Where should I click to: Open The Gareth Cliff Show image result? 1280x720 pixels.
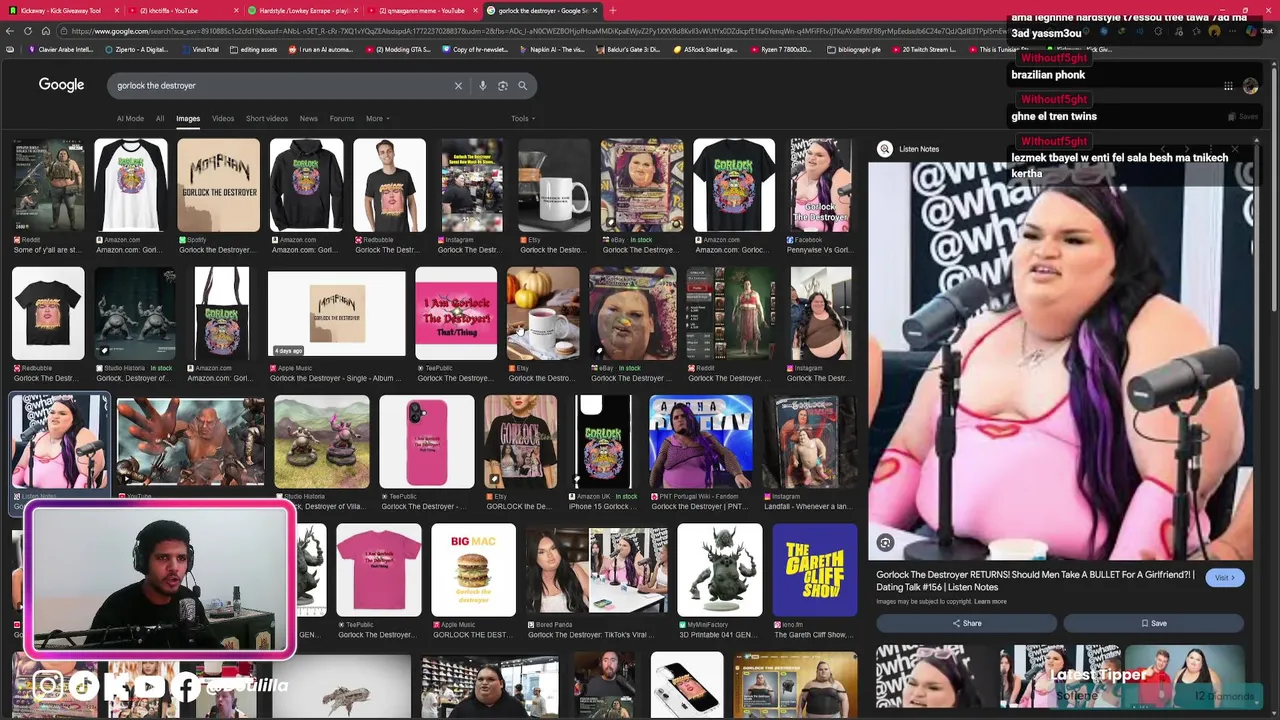(x=815, y=570)
